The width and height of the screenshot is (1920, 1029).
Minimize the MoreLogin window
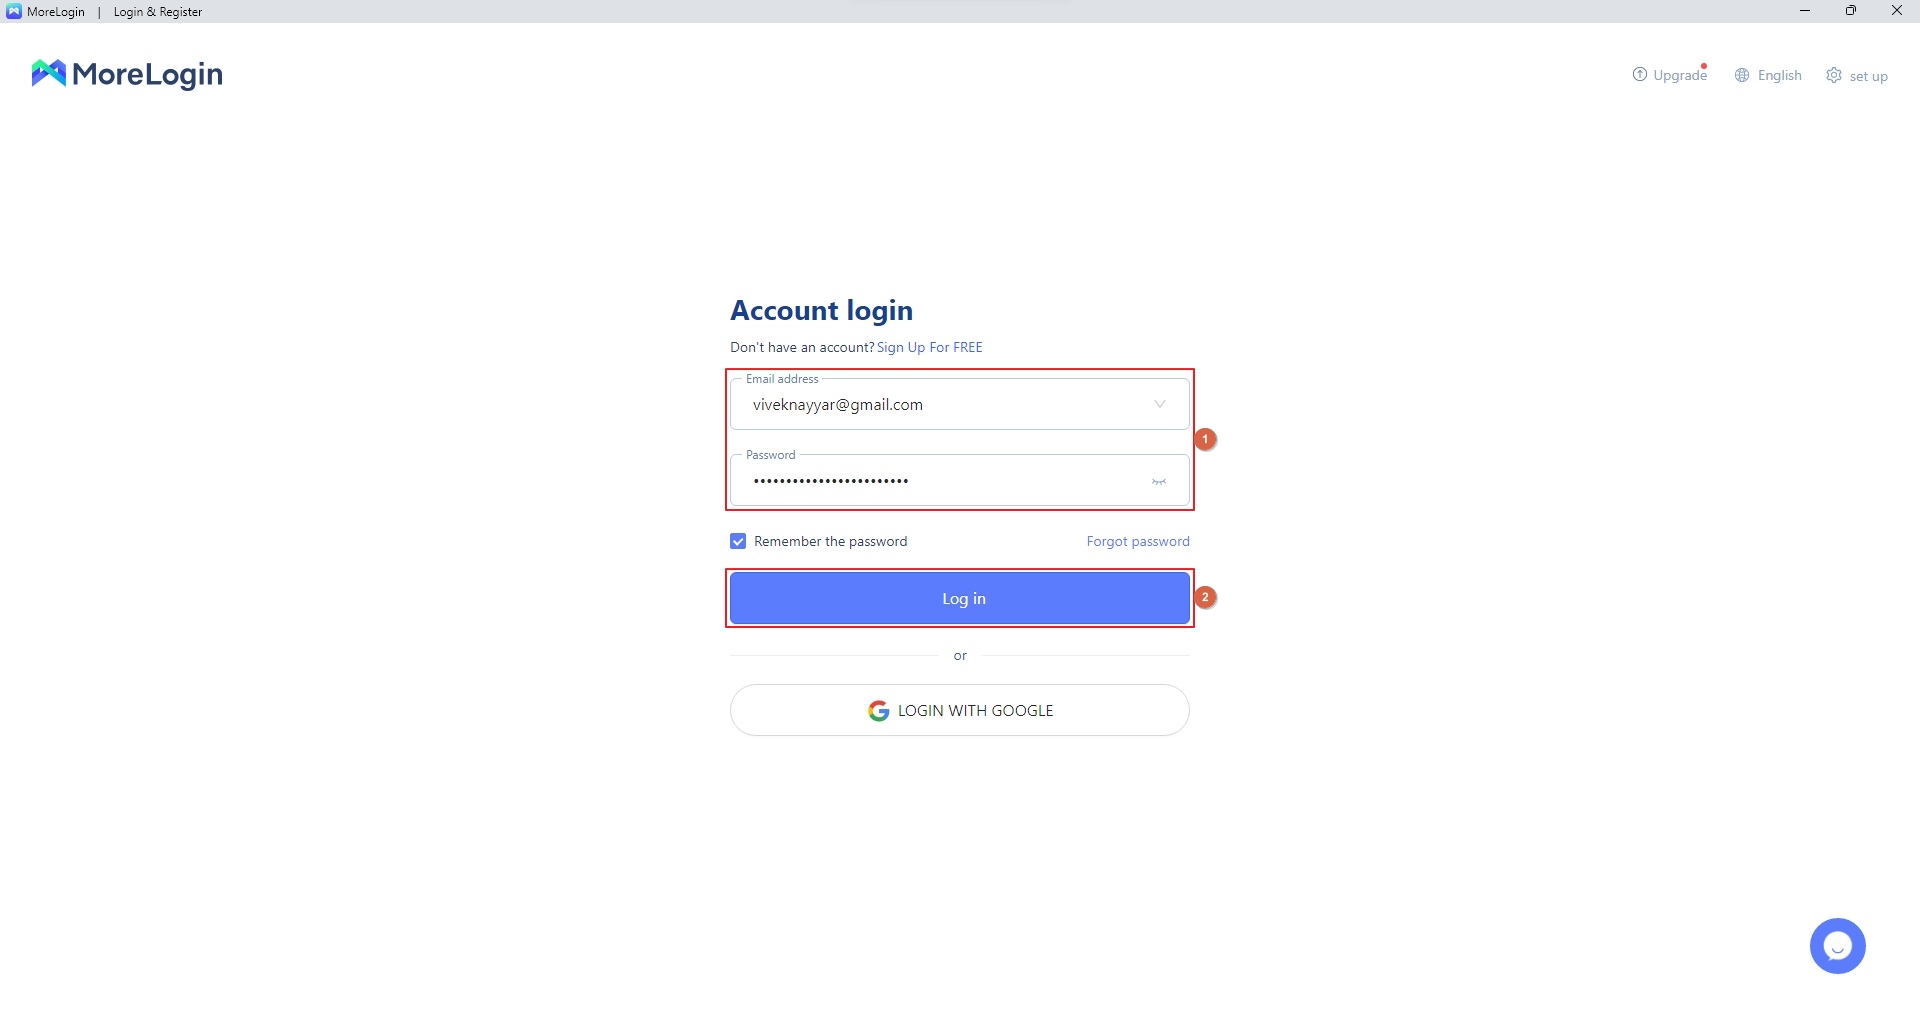coord(1805,11)
